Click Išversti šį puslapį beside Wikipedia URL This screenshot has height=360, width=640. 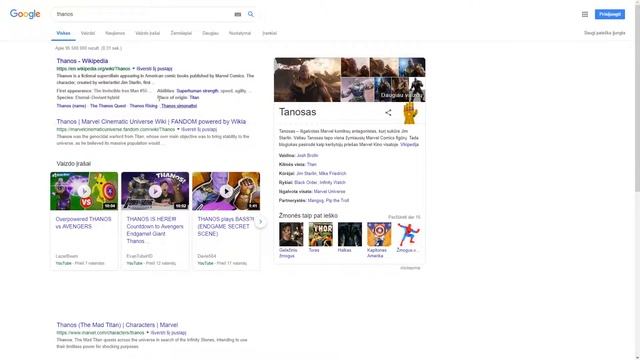[x=154, y=69]
